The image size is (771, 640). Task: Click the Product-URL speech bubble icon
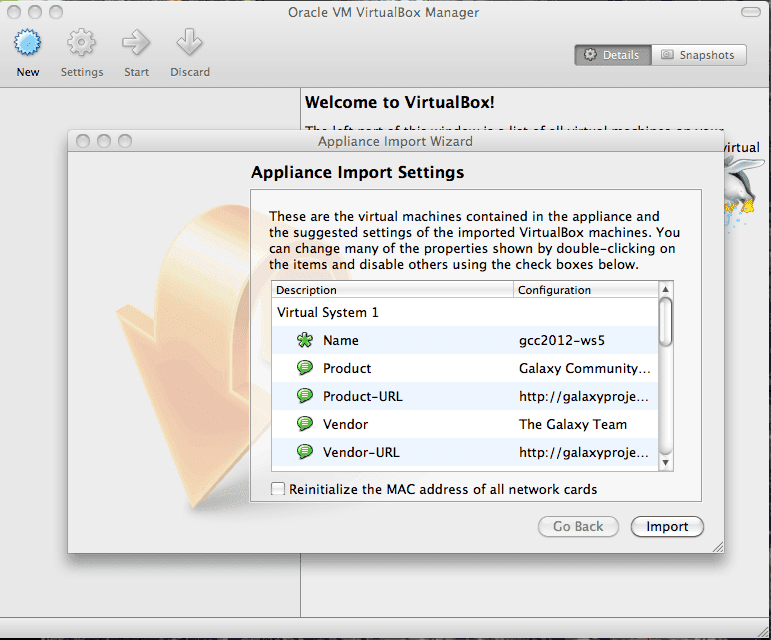pos(305,396)
